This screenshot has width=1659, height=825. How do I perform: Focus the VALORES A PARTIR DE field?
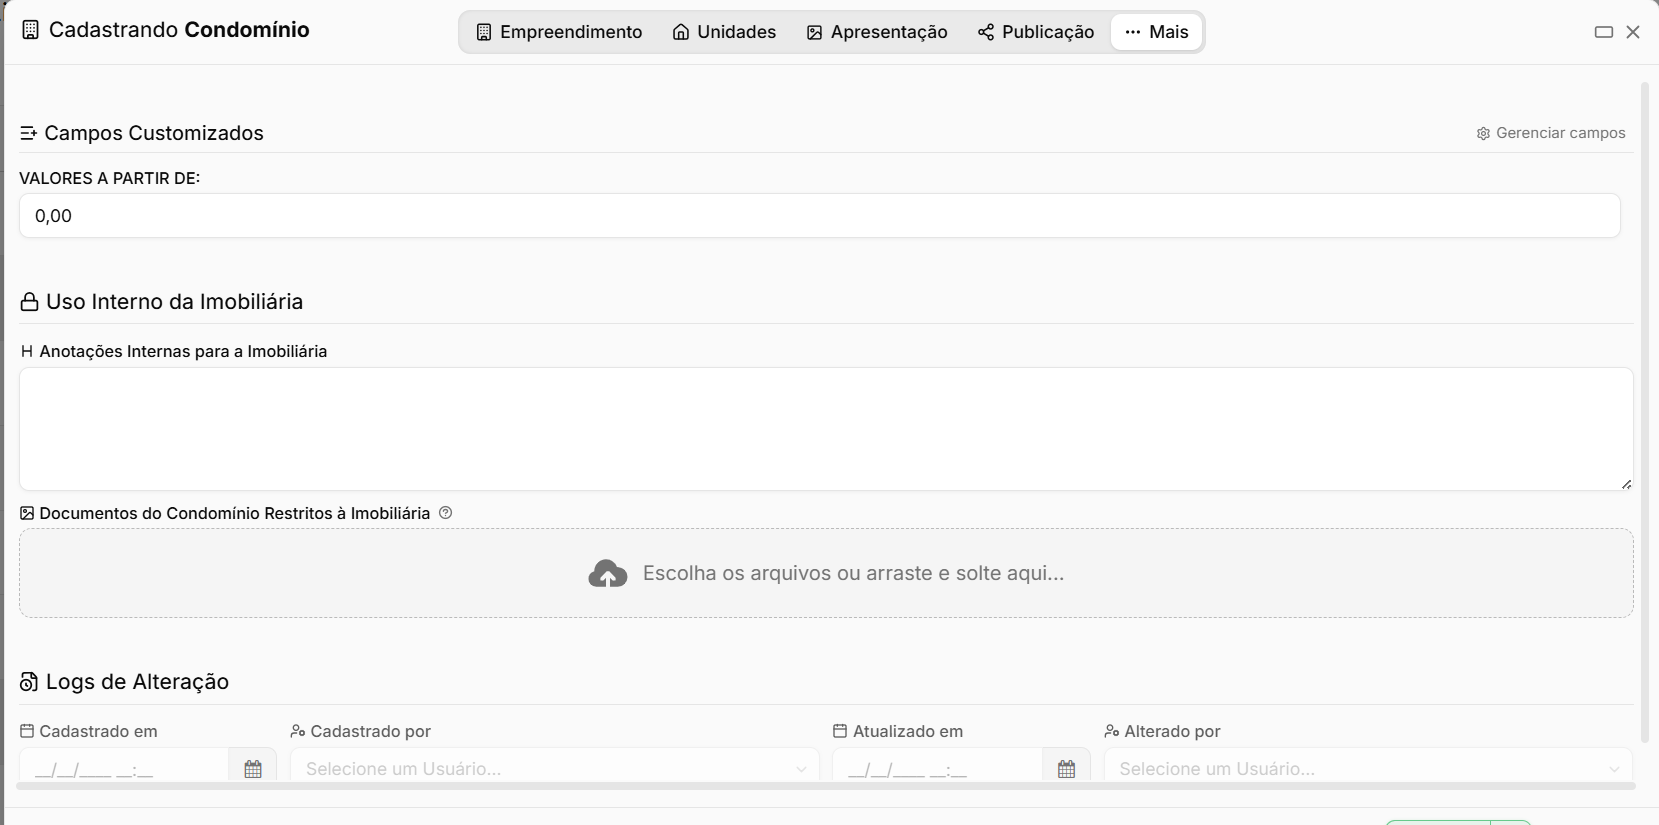pyautogui.click(x=819, y=216)
